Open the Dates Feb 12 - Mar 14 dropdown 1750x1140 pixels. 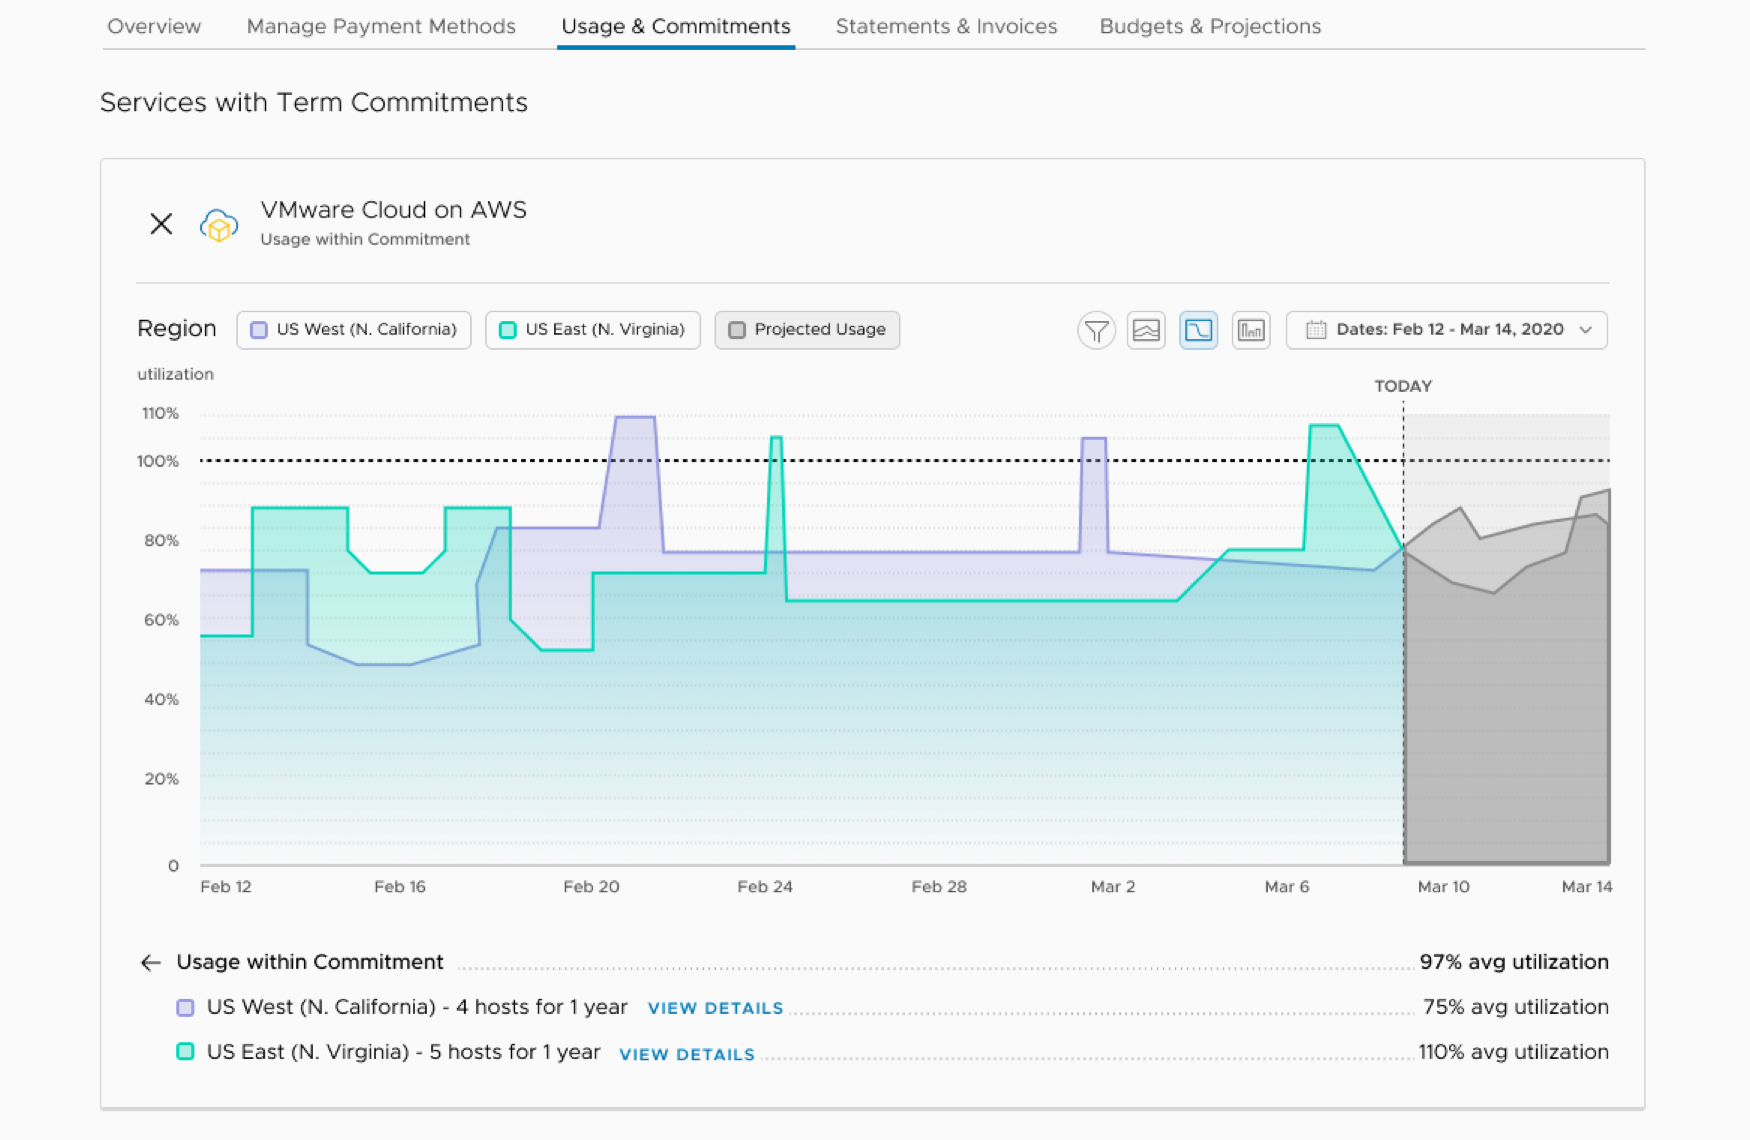coord(1447,330)
